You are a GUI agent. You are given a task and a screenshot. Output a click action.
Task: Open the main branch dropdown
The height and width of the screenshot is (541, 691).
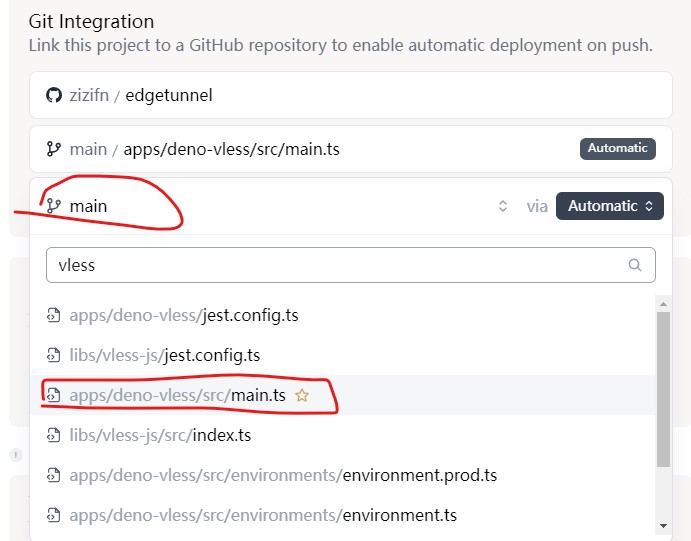pyautogui.click(x=270, y=206)
